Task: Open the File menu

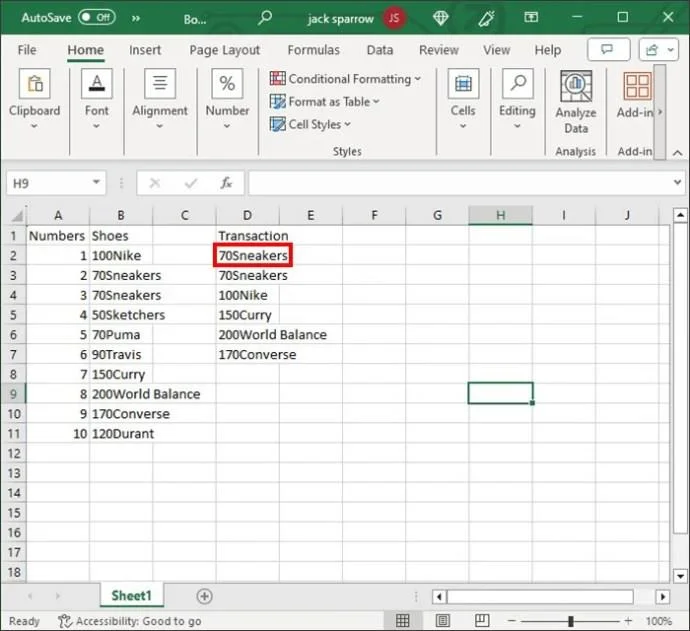Action: click(x=27, y=50)
